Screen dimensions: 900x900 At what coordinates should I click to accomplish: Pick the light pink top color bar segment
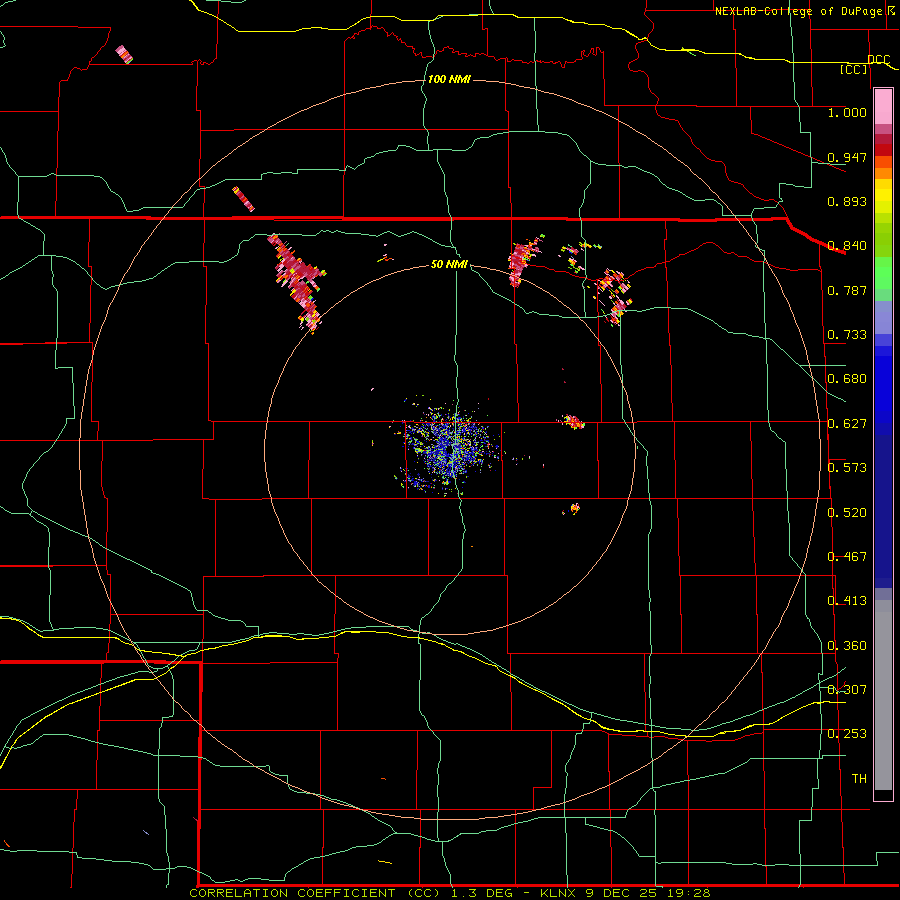(883, 107)
